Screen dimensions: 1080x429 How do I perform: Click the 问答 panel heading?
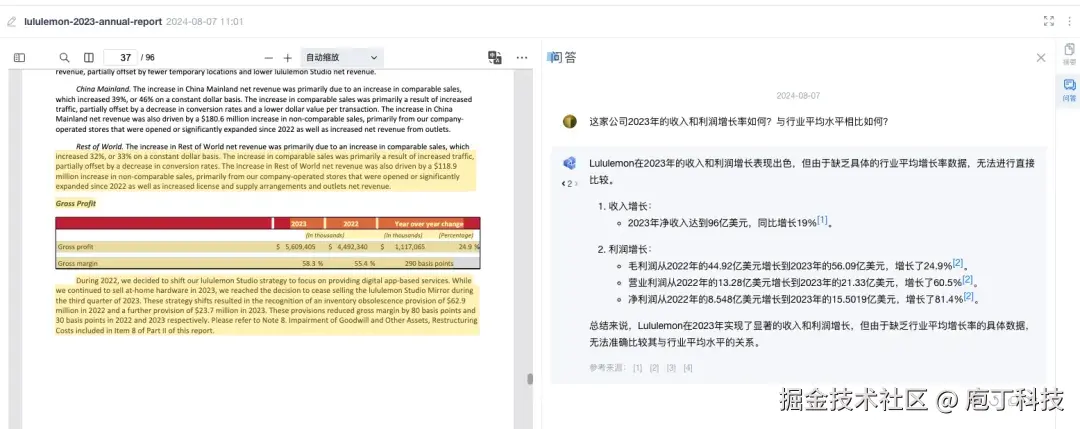(x=564, y=58)
